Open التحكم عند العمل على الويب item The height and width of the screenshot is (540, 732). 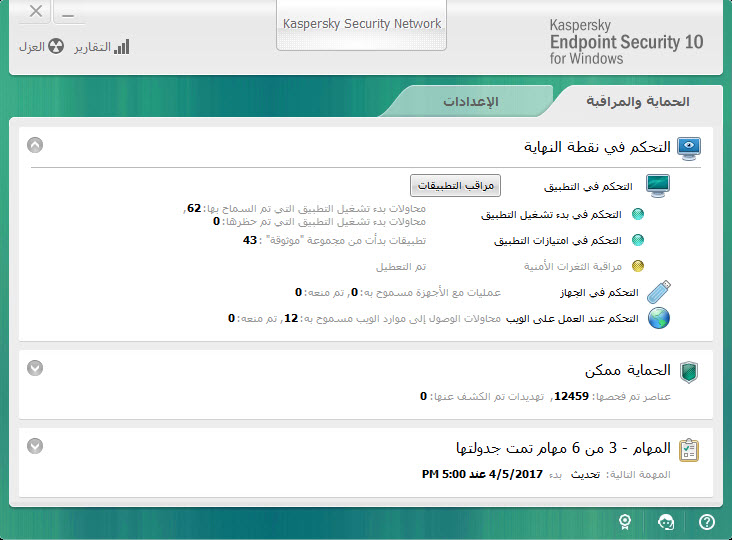tap(572, 319)
